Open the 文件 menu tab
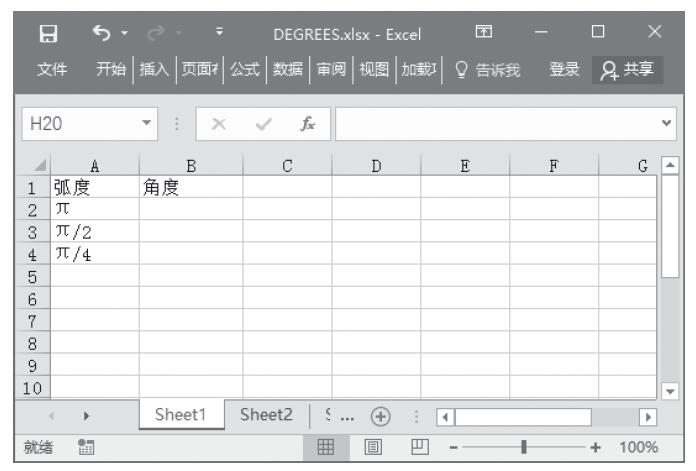Image resolution: width=696 pixels, height=471 pixels. 52,68
